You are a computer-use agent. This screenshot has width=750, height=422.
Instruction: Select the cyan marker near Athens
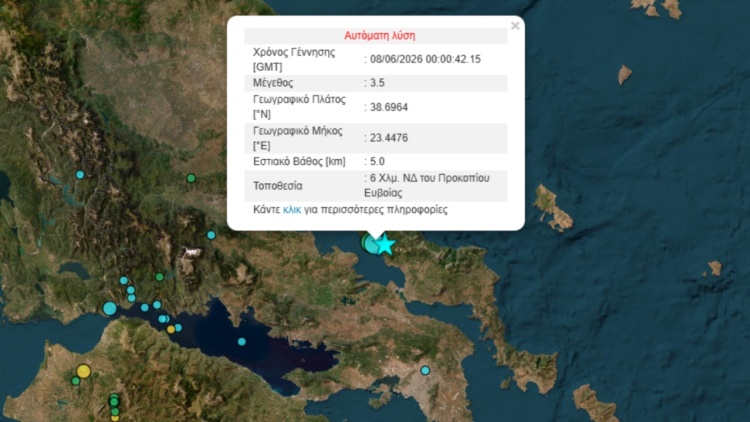(x=425, y=370)
